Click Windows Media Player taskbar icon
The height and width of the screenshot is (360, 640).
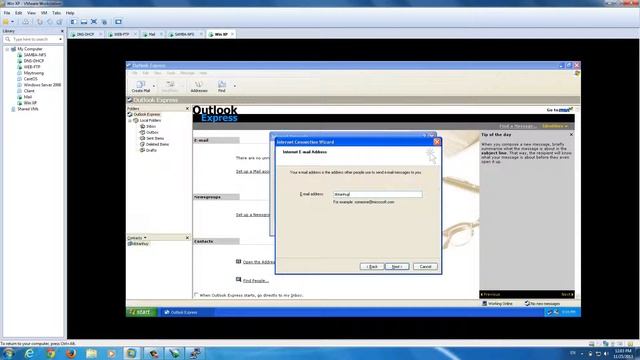click(x=111, y=353)
